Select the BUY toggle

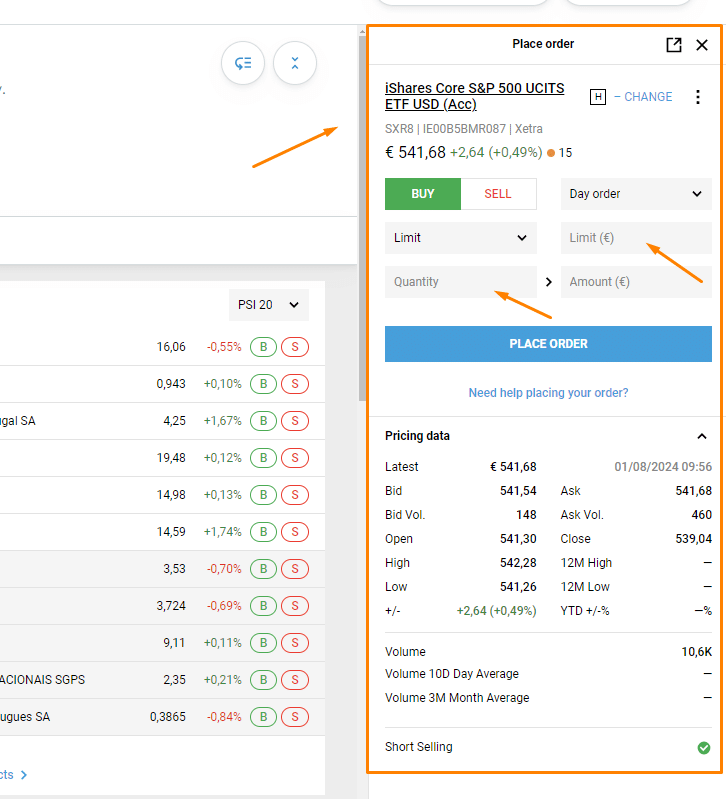coord(423,194)
